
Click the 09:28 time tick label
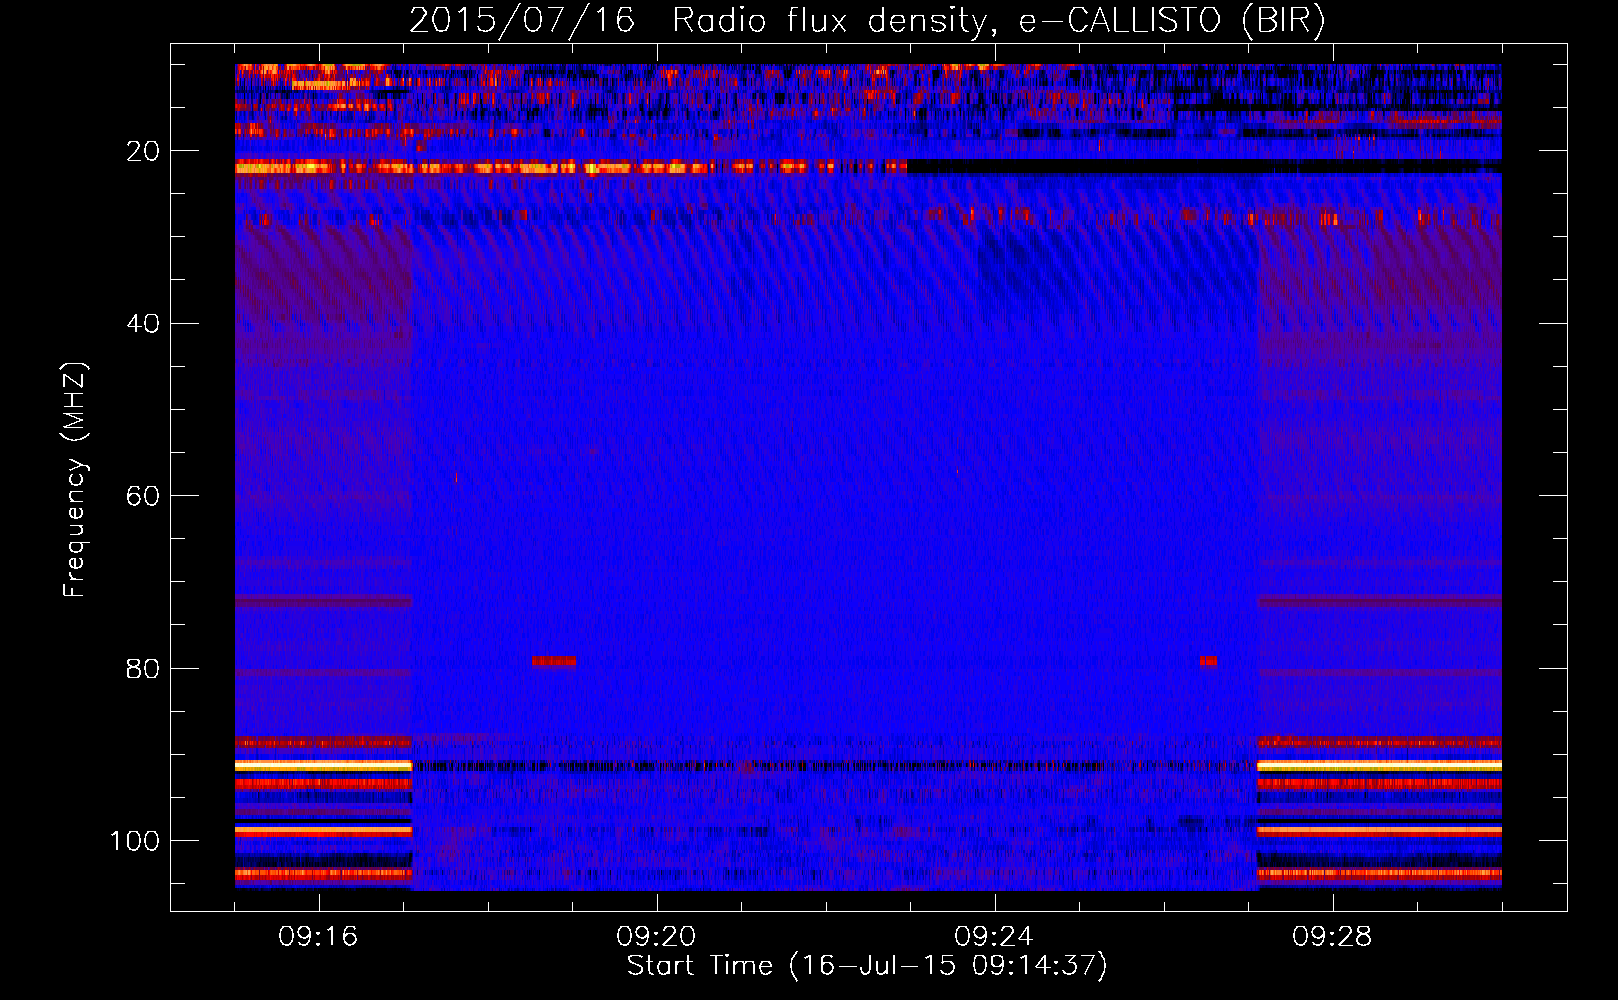point(1332,936)
